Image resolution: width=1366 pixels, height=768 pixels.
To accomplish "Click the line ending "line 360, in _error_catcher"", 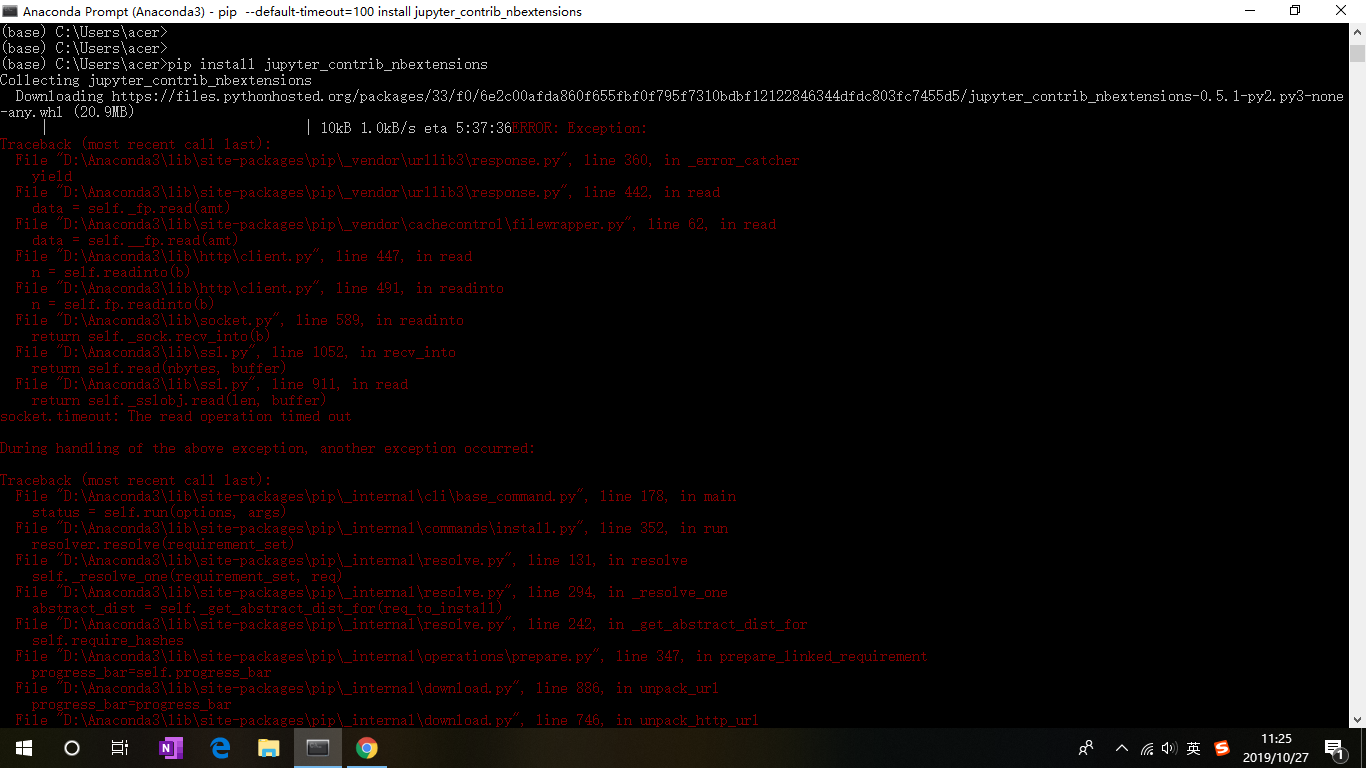I will (x=408, y=160).
